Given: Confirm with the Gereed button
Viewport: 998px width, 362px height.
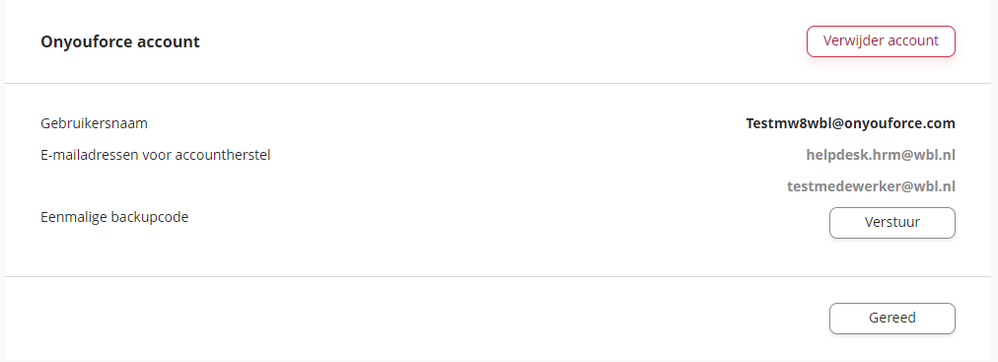Looking at the screenshot, I should pos(892,318).
